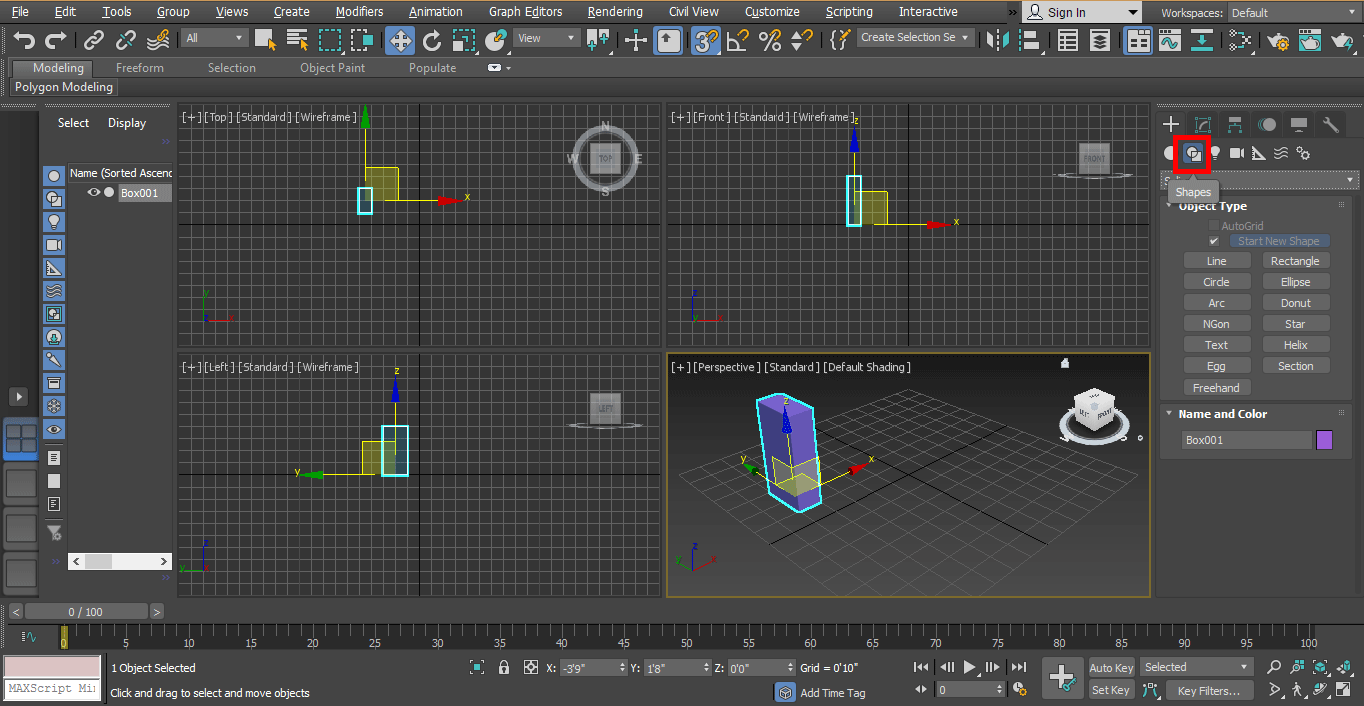Image resolution: width=1364 pixels, height=706 pixels.
Task: Click the Undo arrow in the main toolbar
Action: [24, 40]
